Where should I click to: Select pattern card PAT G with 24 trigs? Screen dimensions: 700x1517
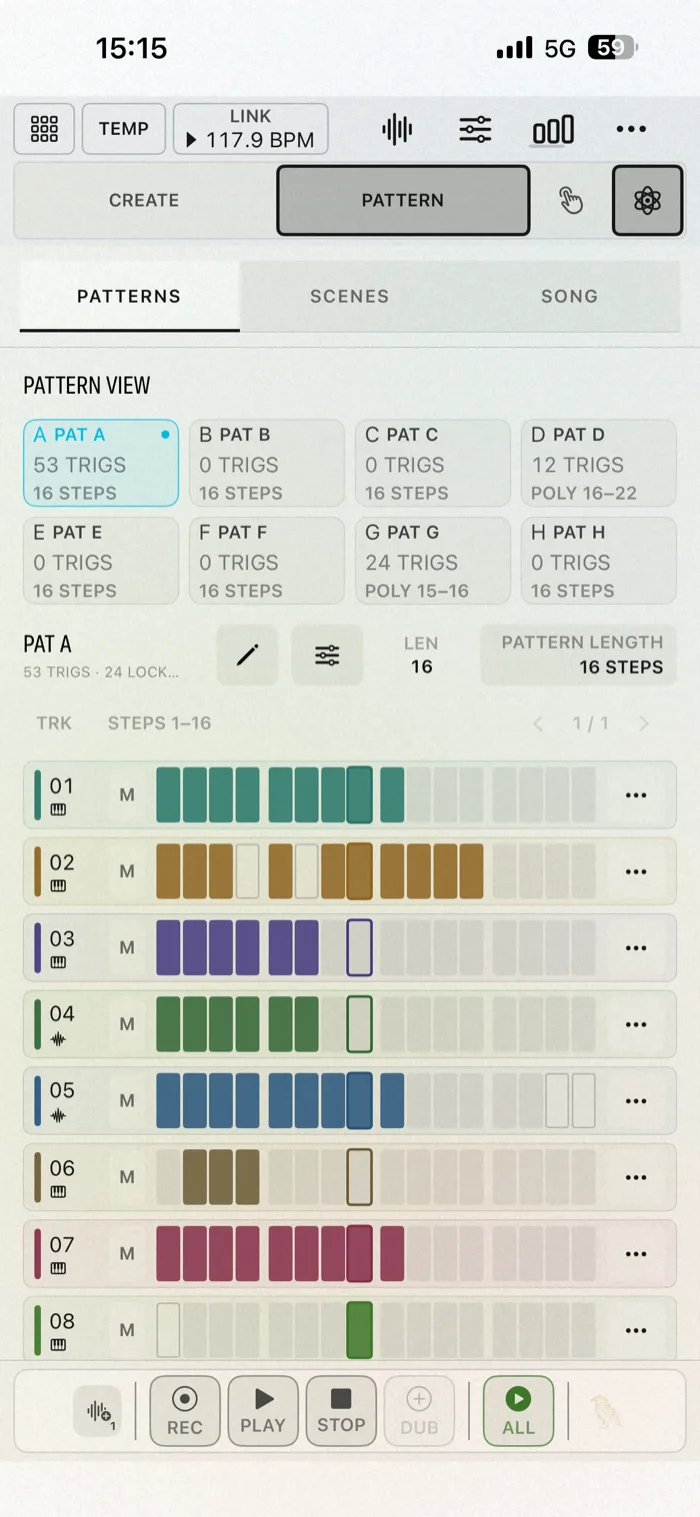pyautogui.click(x=433, y=561)
